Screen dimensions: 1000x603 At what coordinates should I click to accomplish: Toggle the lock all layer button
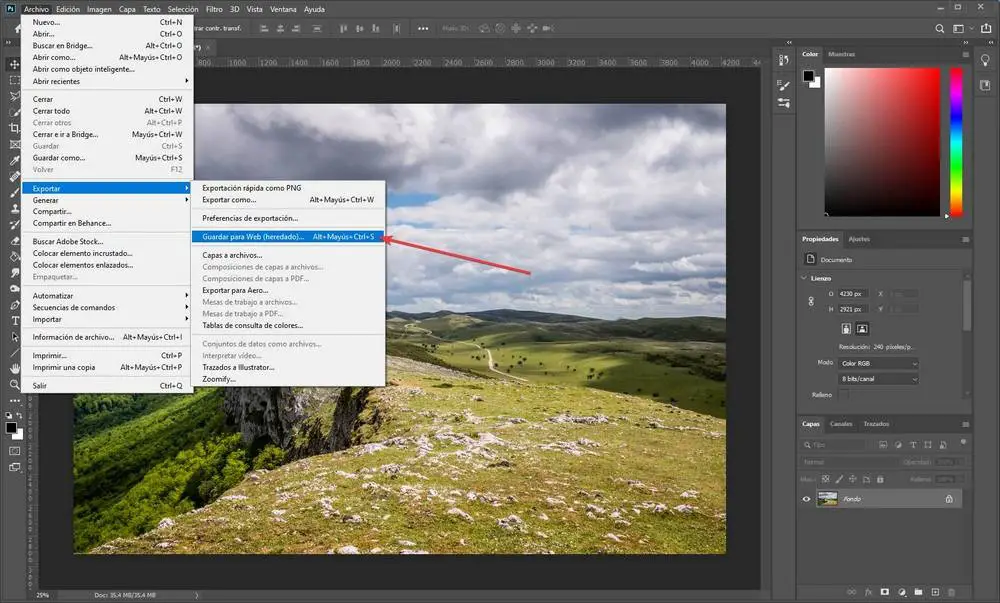(880, 479)
